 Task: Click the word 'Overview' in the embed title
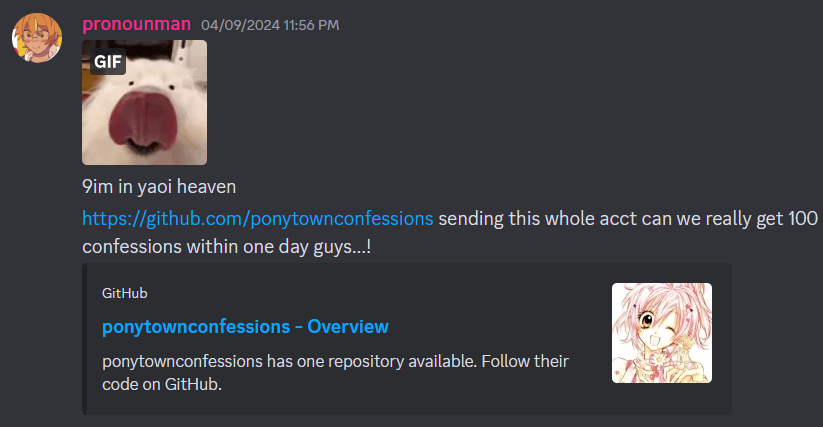click(x=348, y=326)
